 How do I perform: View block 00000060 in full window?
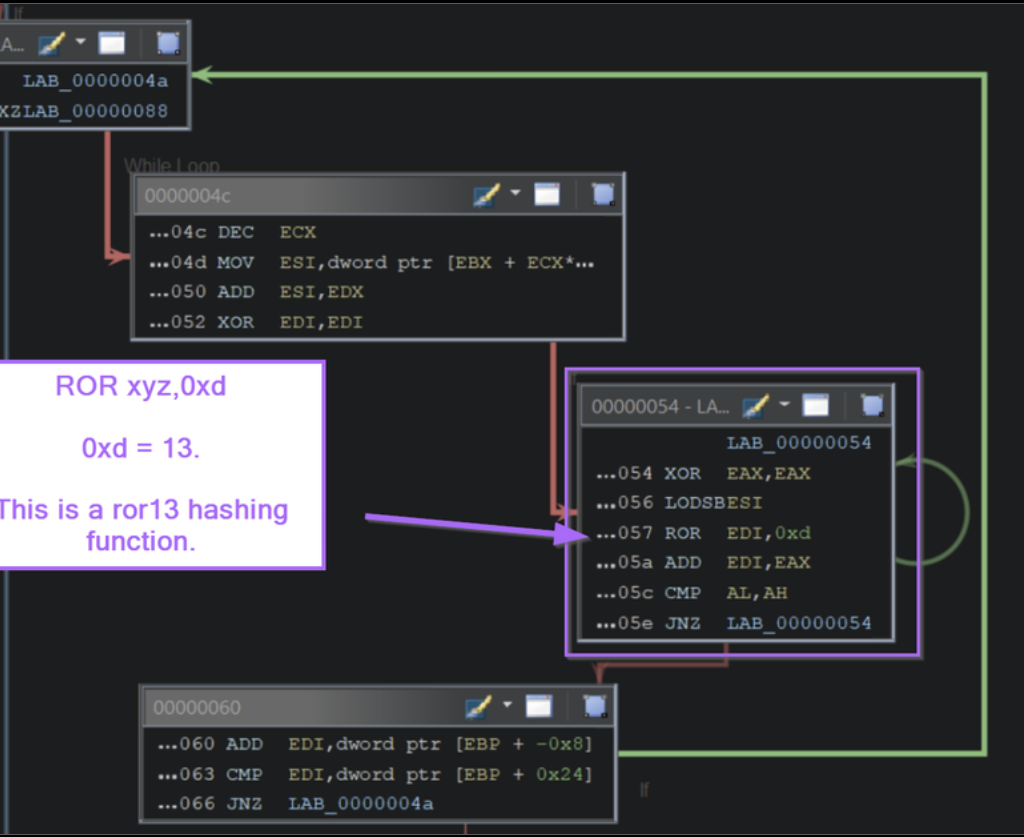coord(539,706)
